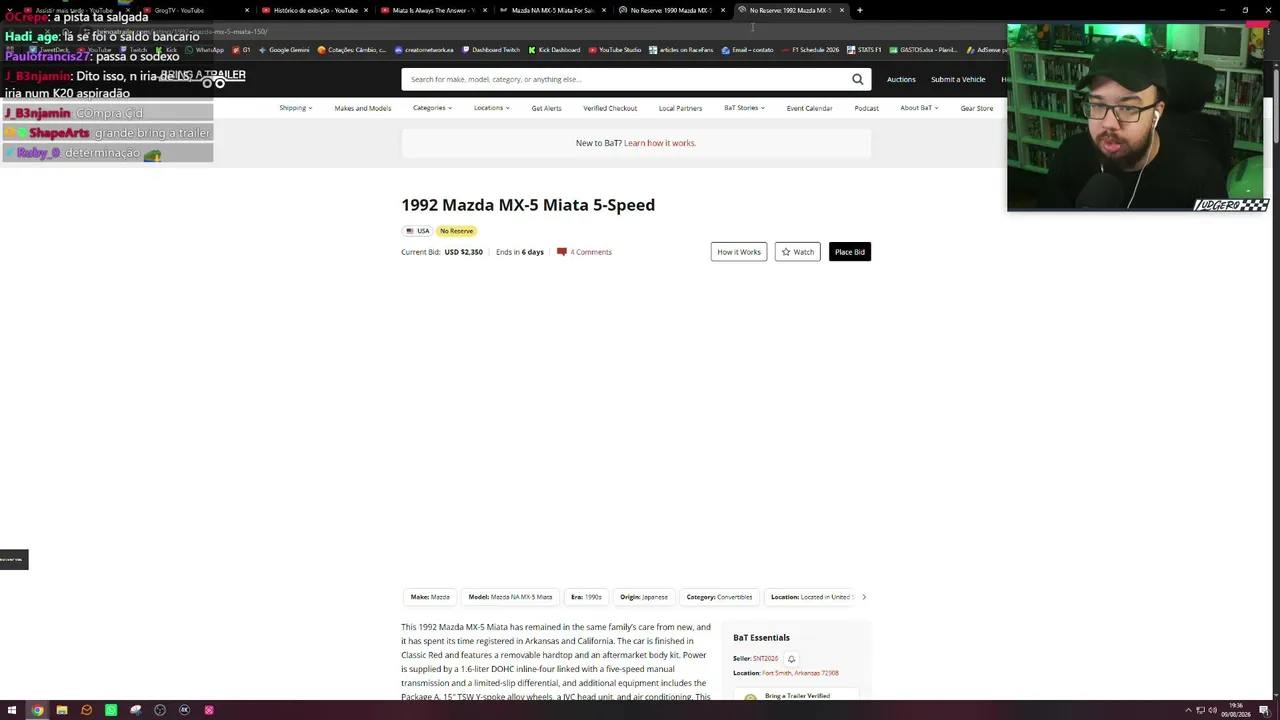Show hidden system tray icons

click(x=1188, y=710)
